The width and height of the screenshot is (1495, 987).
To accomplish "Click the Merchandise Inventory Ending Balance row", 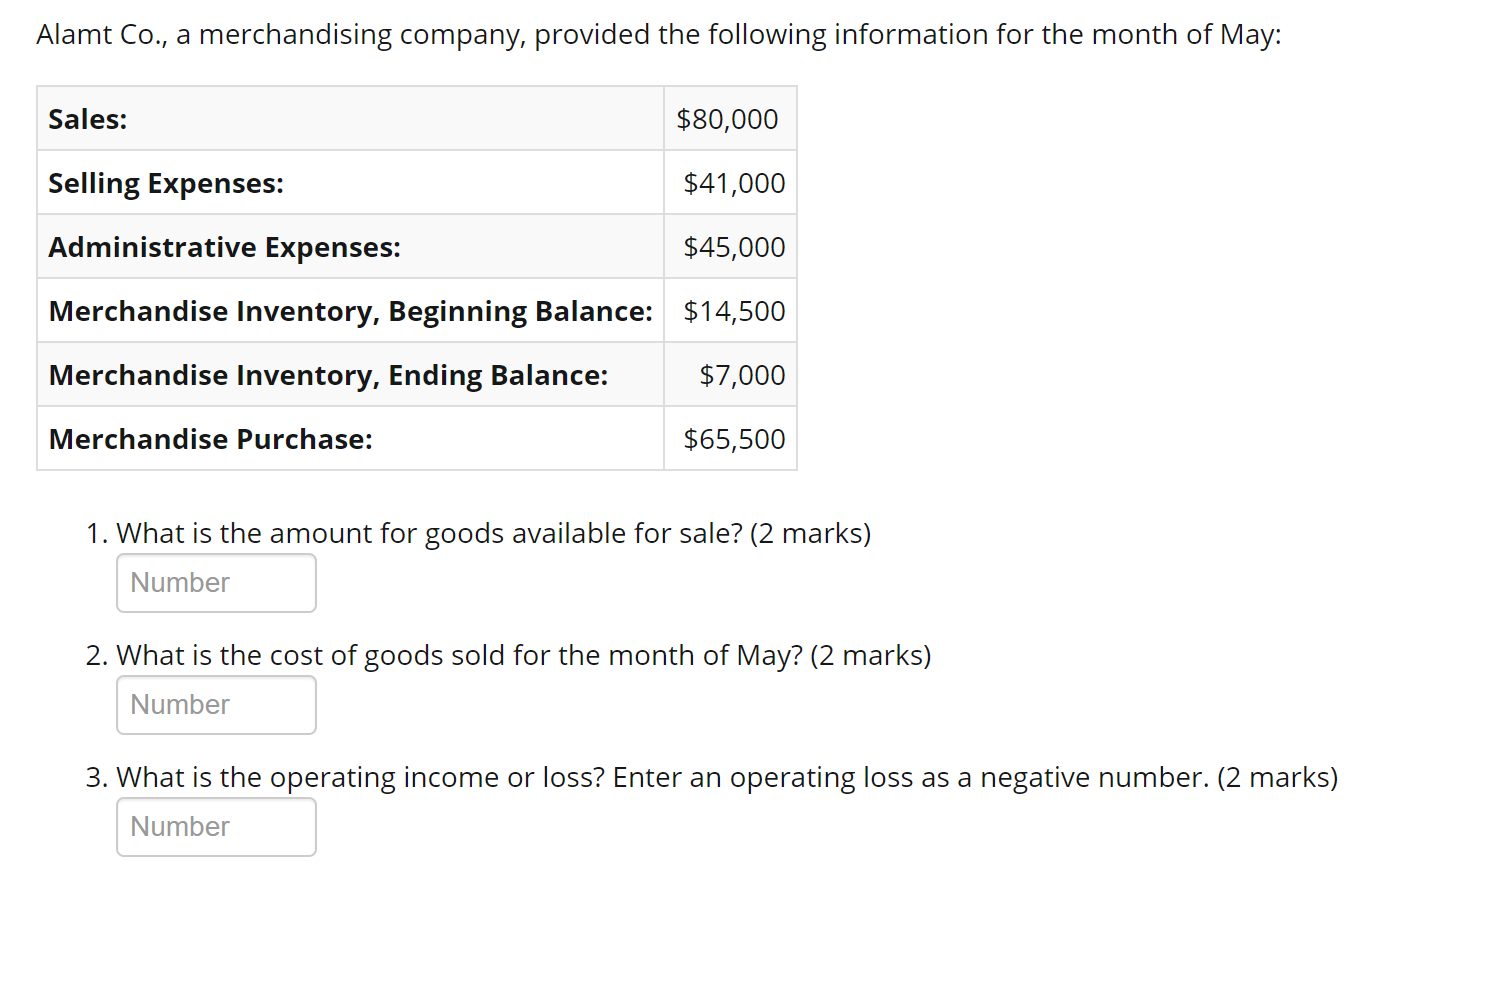I will pos(350,374).
